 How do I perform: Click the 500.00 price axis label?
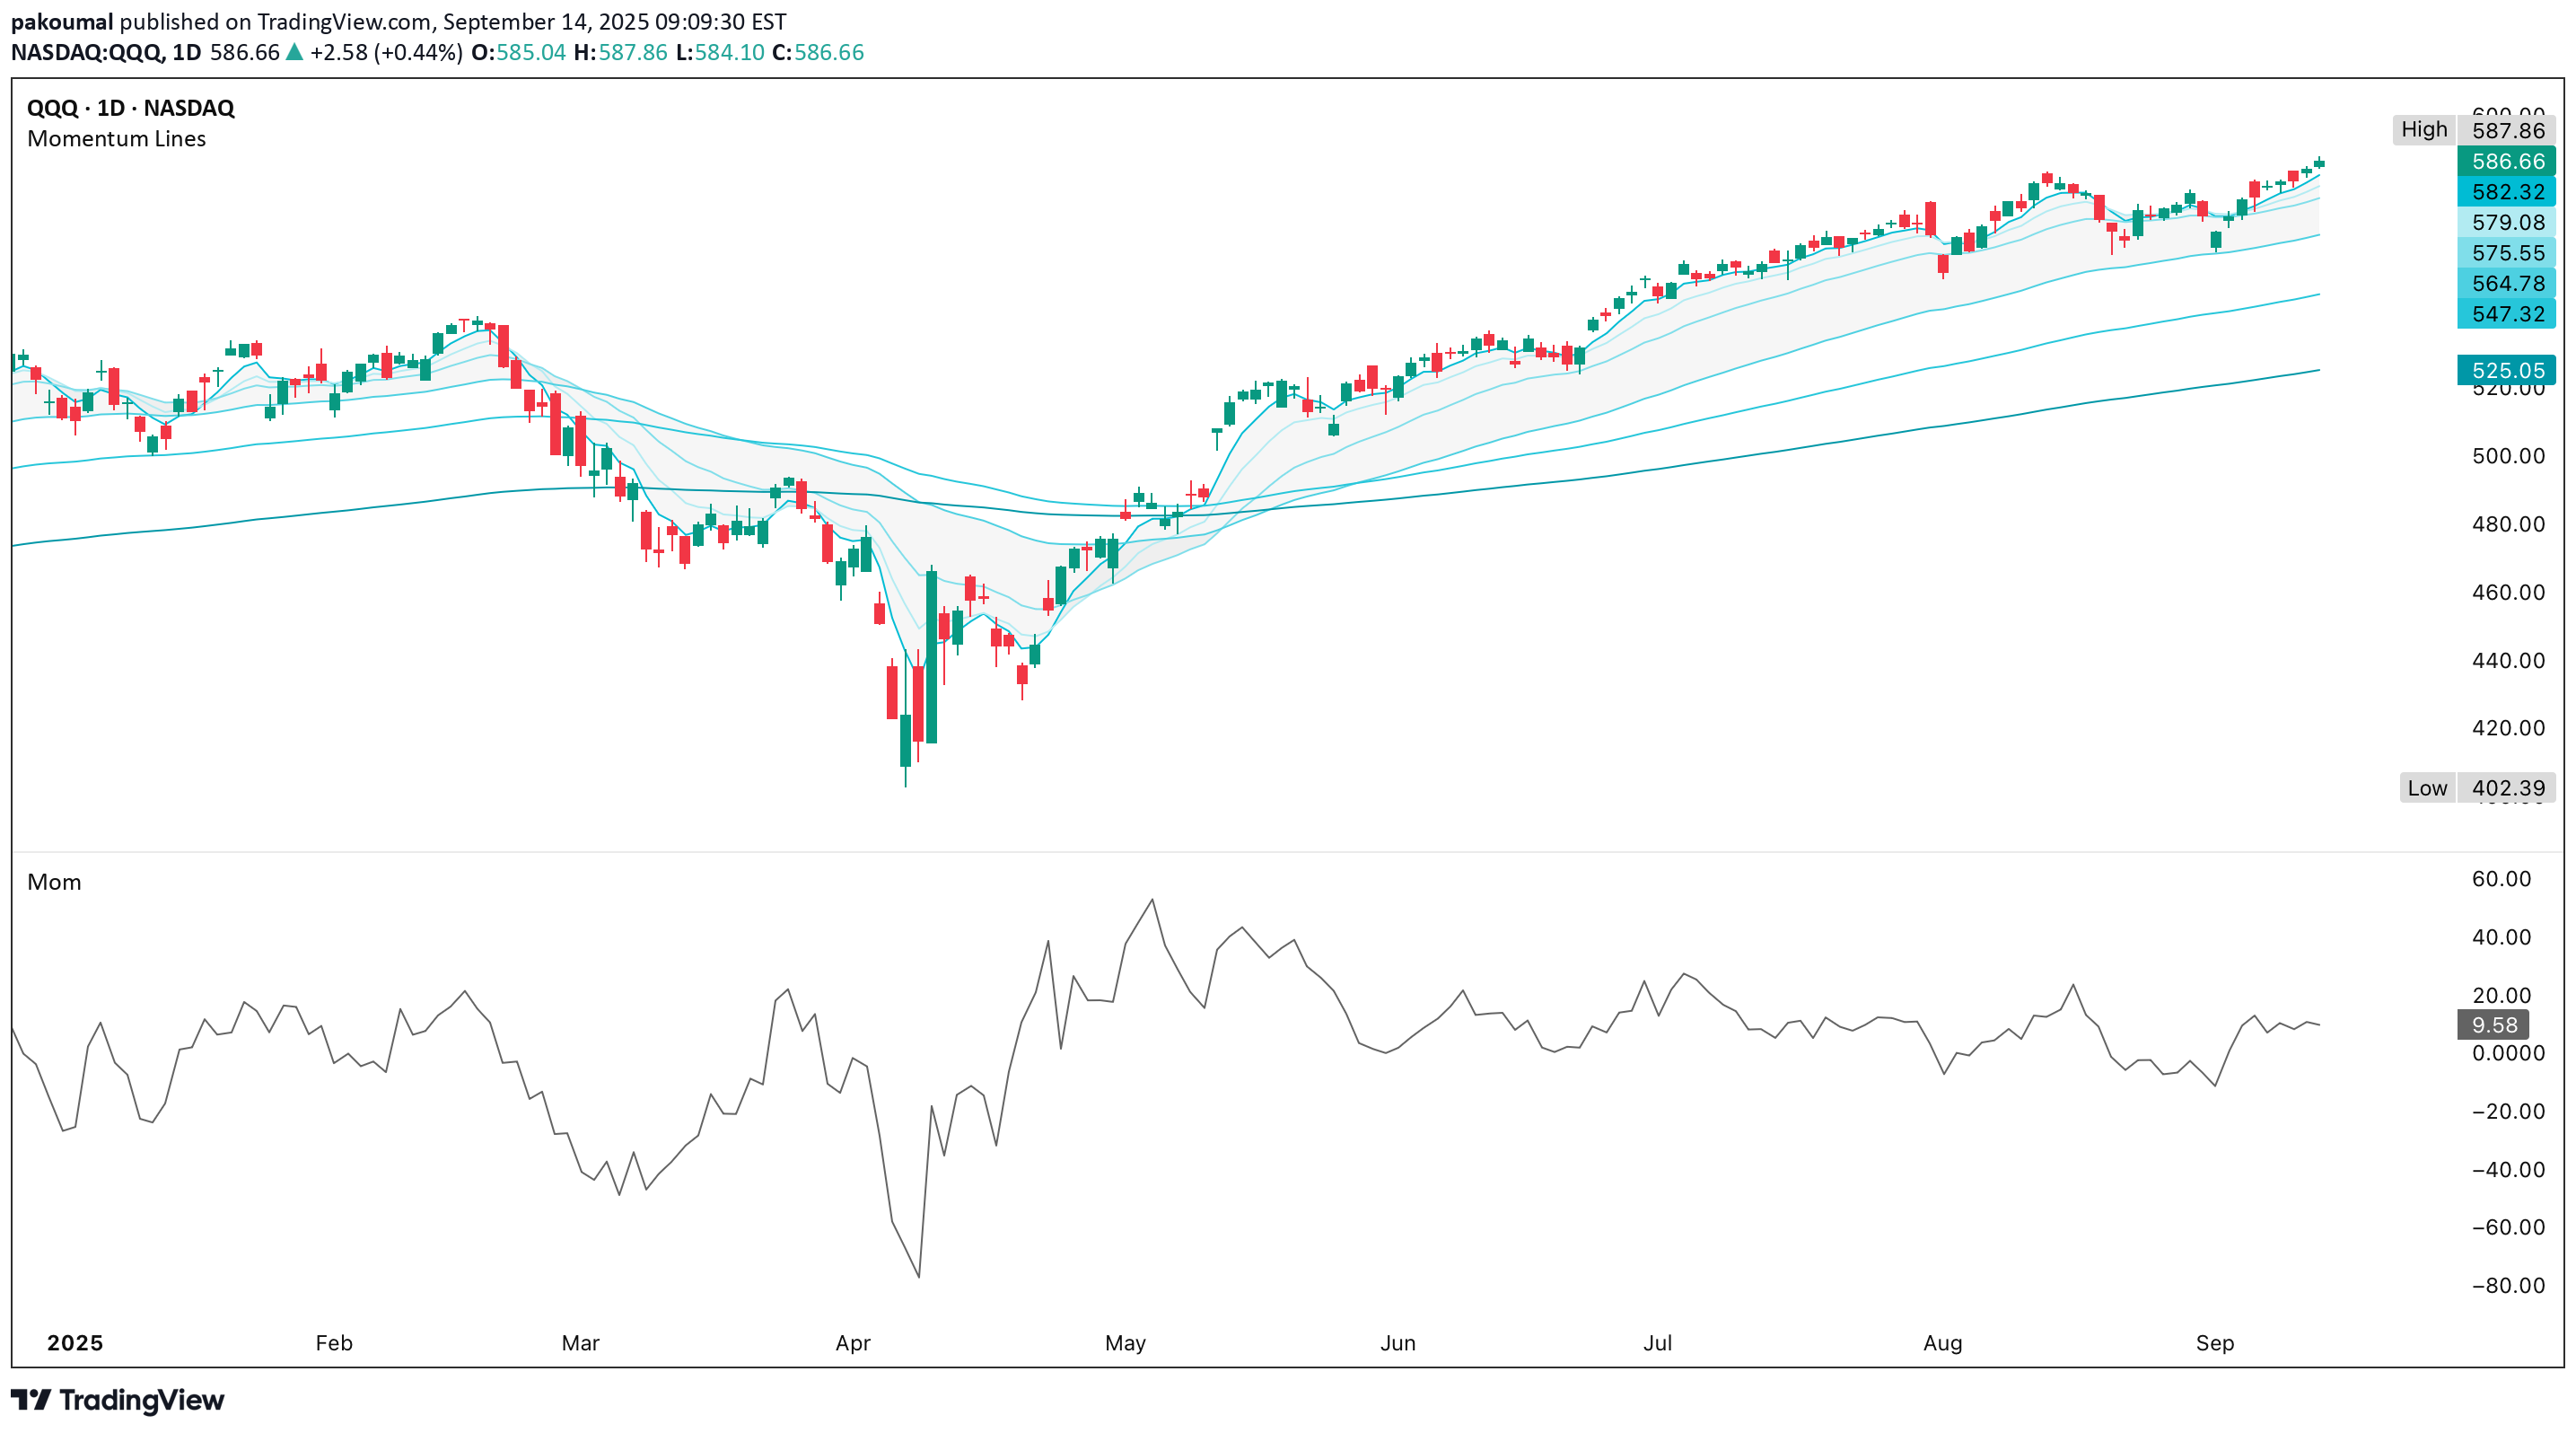tap(2508, 456)
